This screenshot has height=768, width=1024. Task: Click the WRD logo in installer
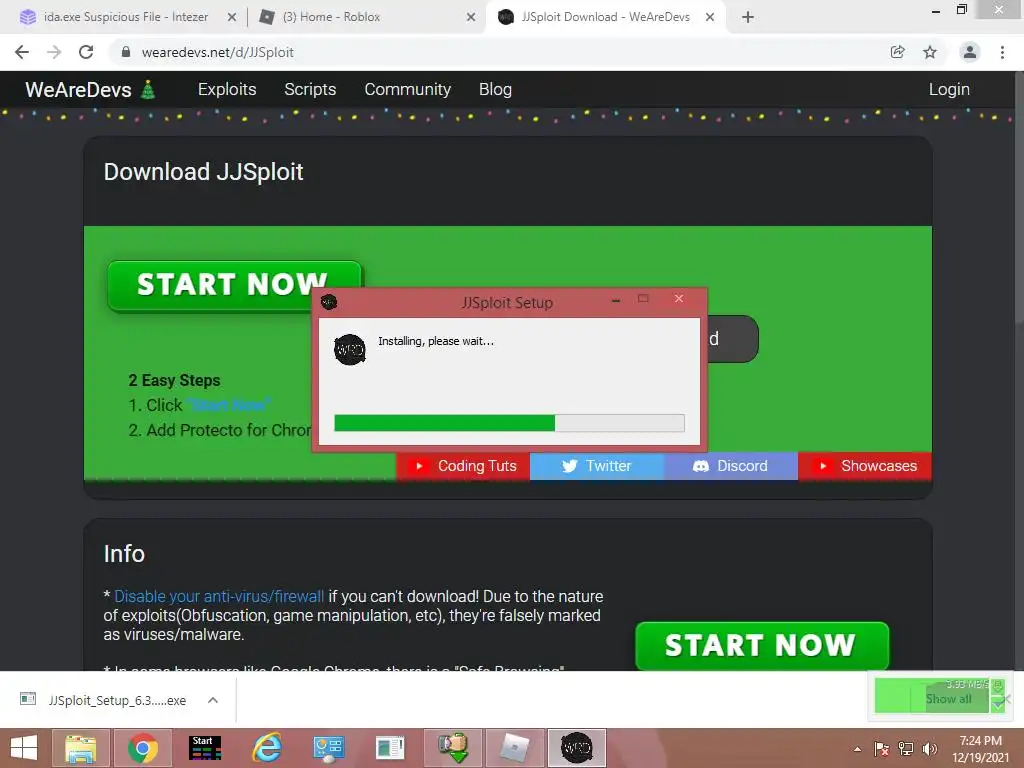[x=349, y=350]
